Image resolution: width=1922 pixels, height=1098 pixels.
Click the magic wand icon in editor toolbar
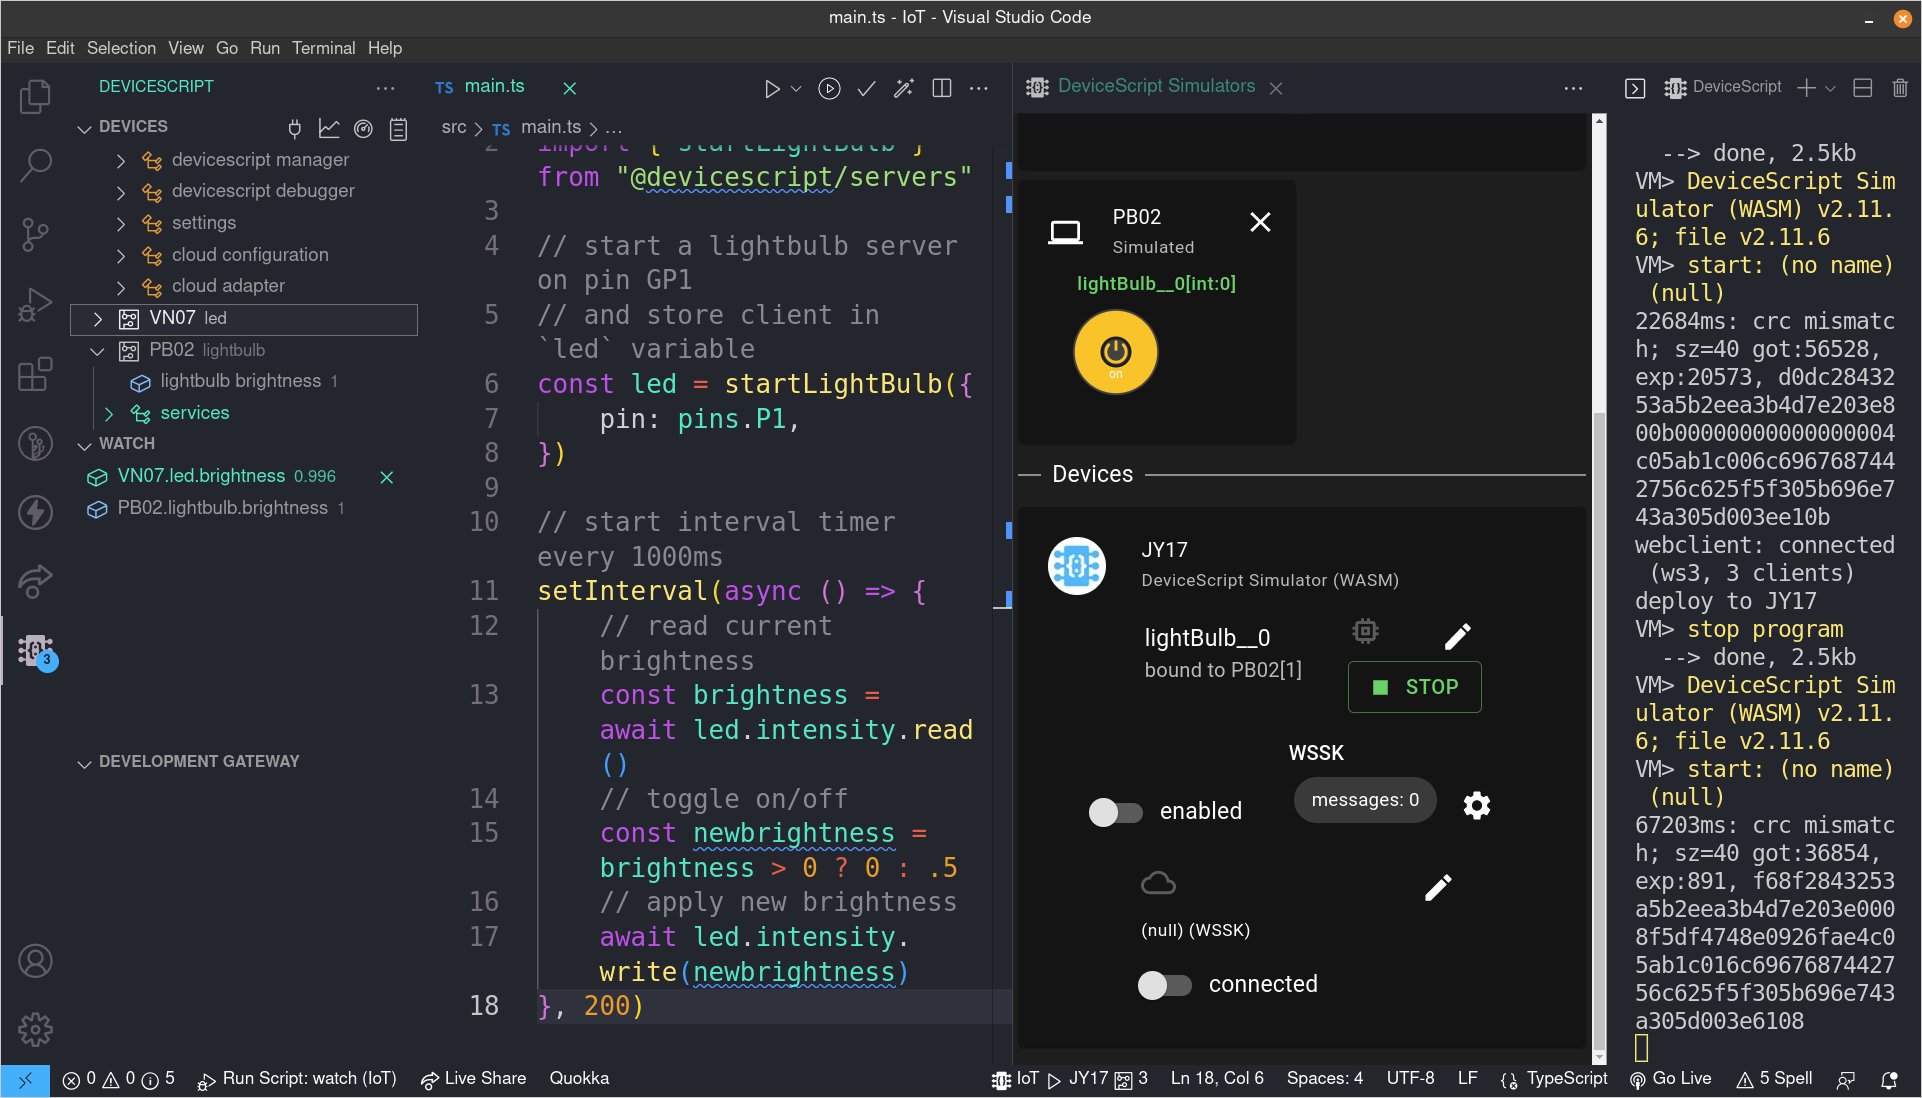pyautogui.click(x=903, y=88)
